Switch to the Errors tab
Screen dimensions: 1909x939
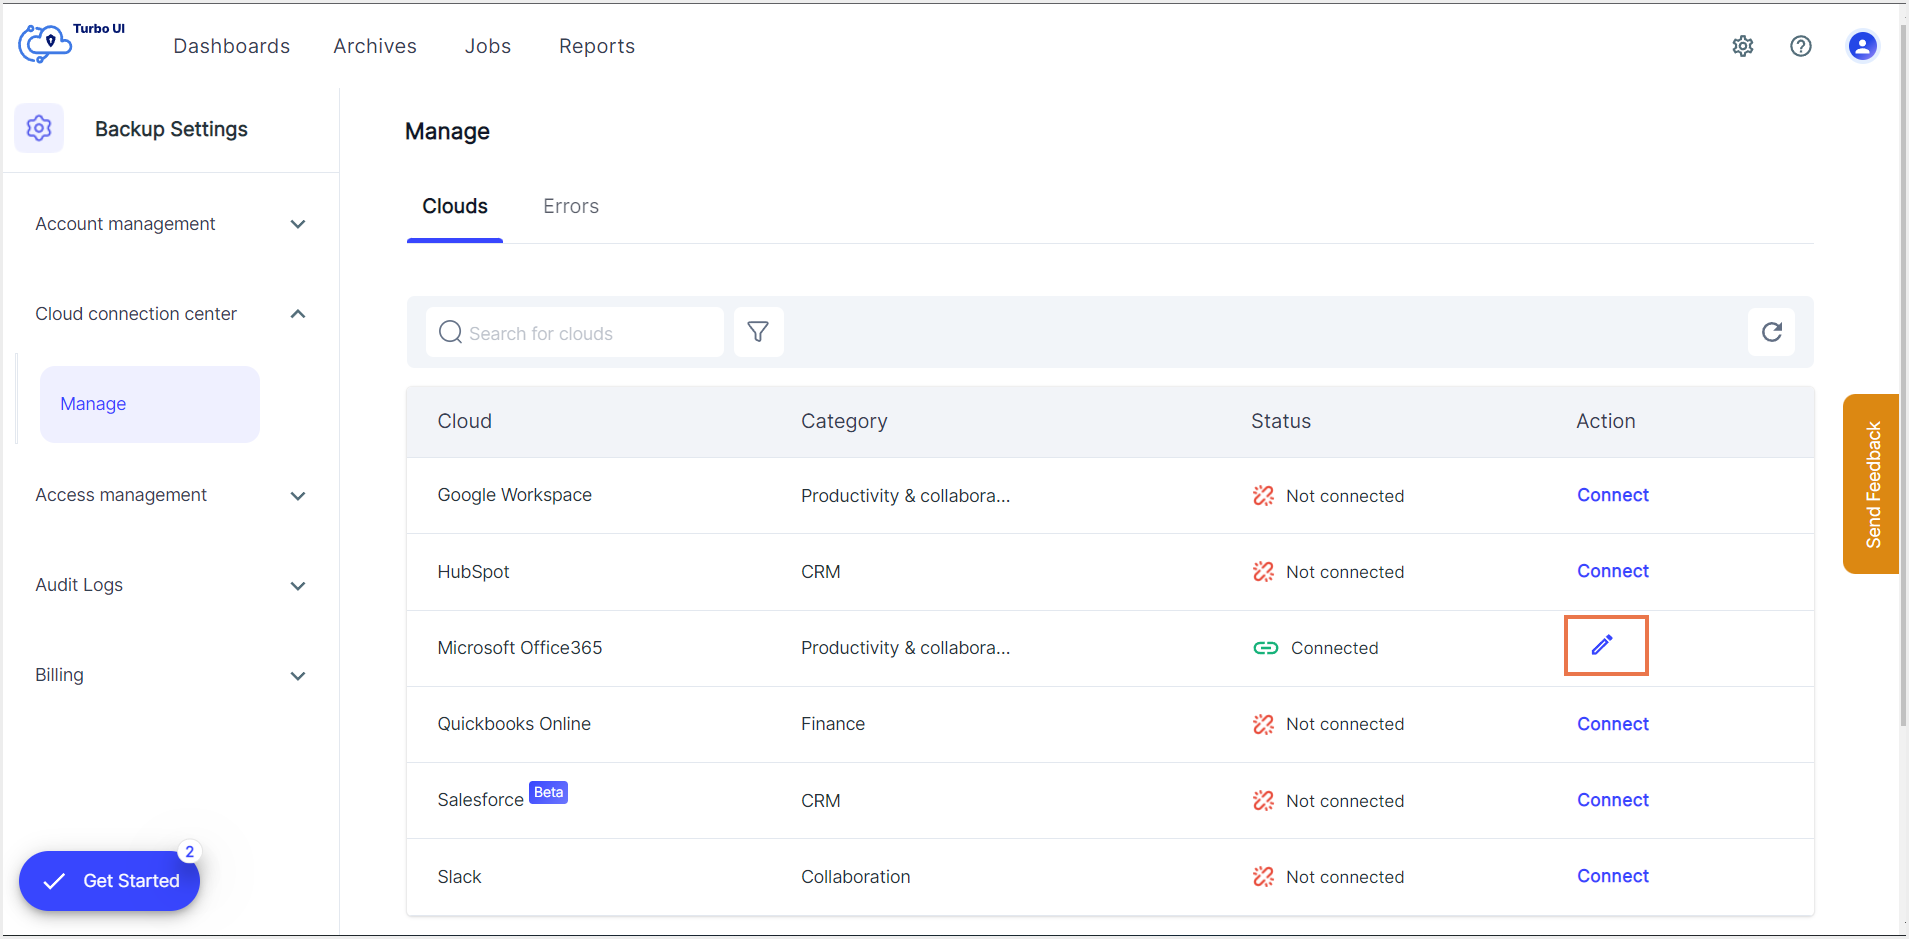(570, 206)
